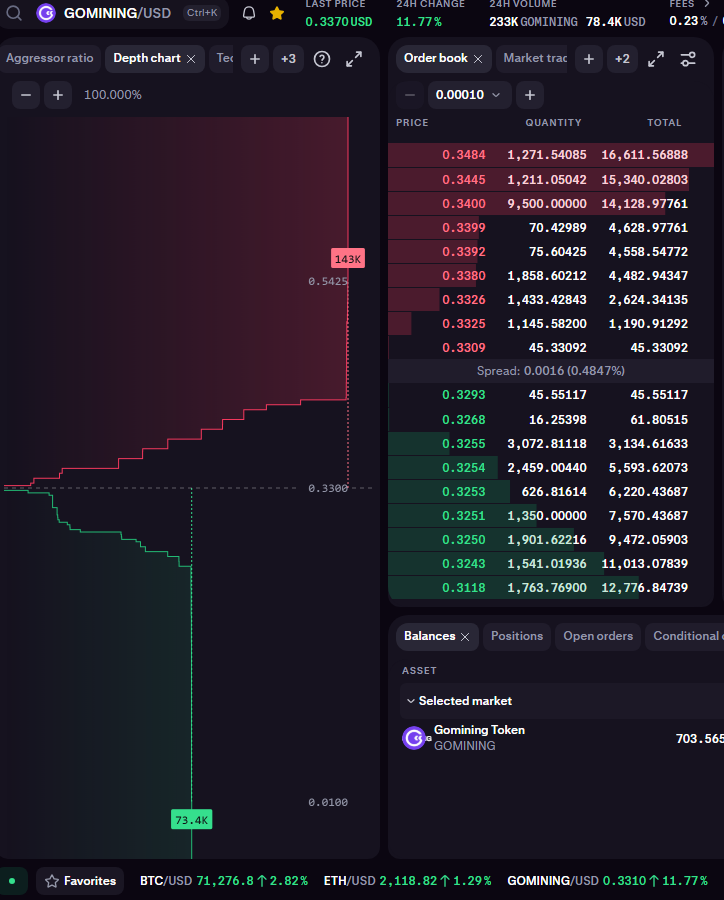This screenshot has width=724, height=900.
Task: Toggle the favorite star for GOMINING/USD
Action: point(277,13)
